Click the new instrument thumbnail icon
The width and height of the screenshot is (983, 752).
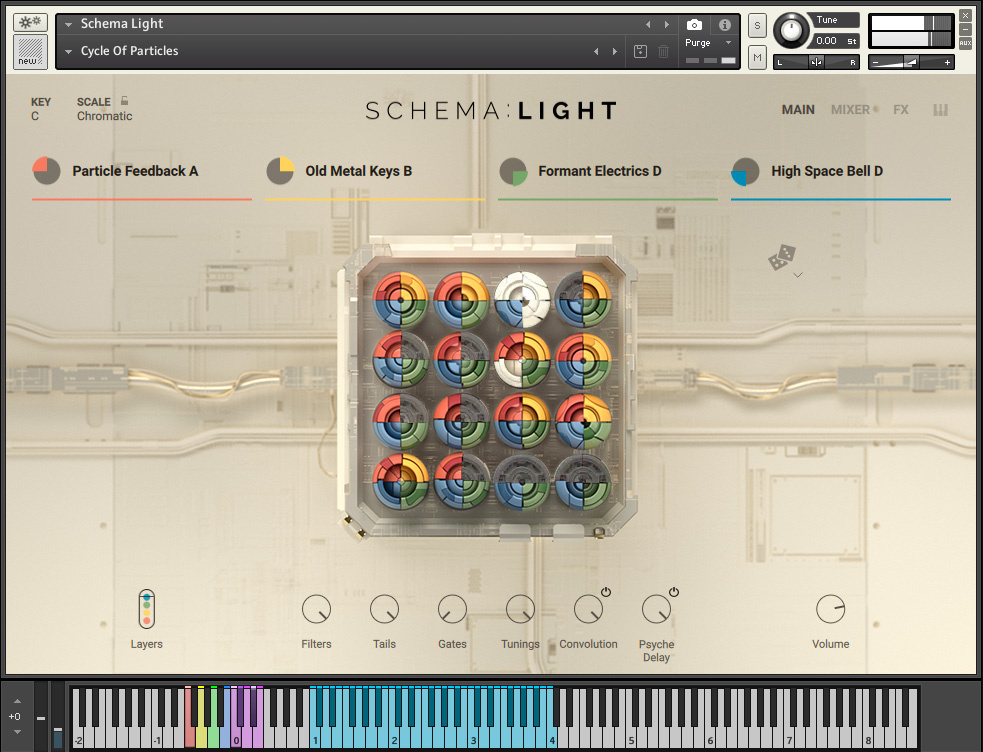click(x=30, y=51)
